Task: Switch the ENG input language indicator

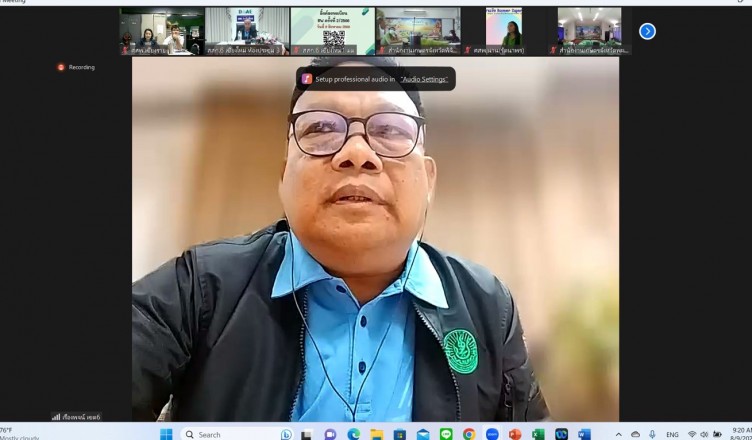Action: [672, 434]
